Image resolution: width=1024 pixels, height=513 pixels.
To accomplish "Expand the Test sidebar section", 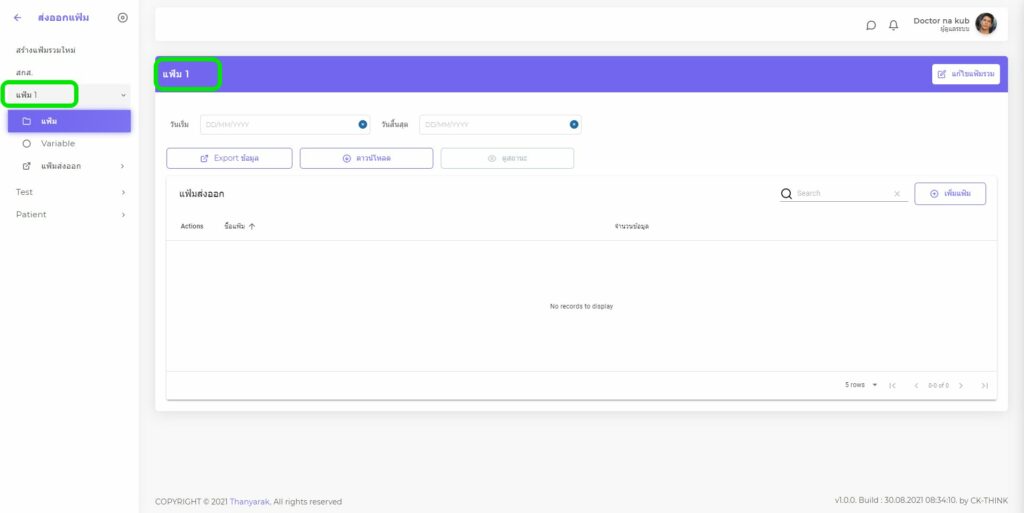I will 123,192.
